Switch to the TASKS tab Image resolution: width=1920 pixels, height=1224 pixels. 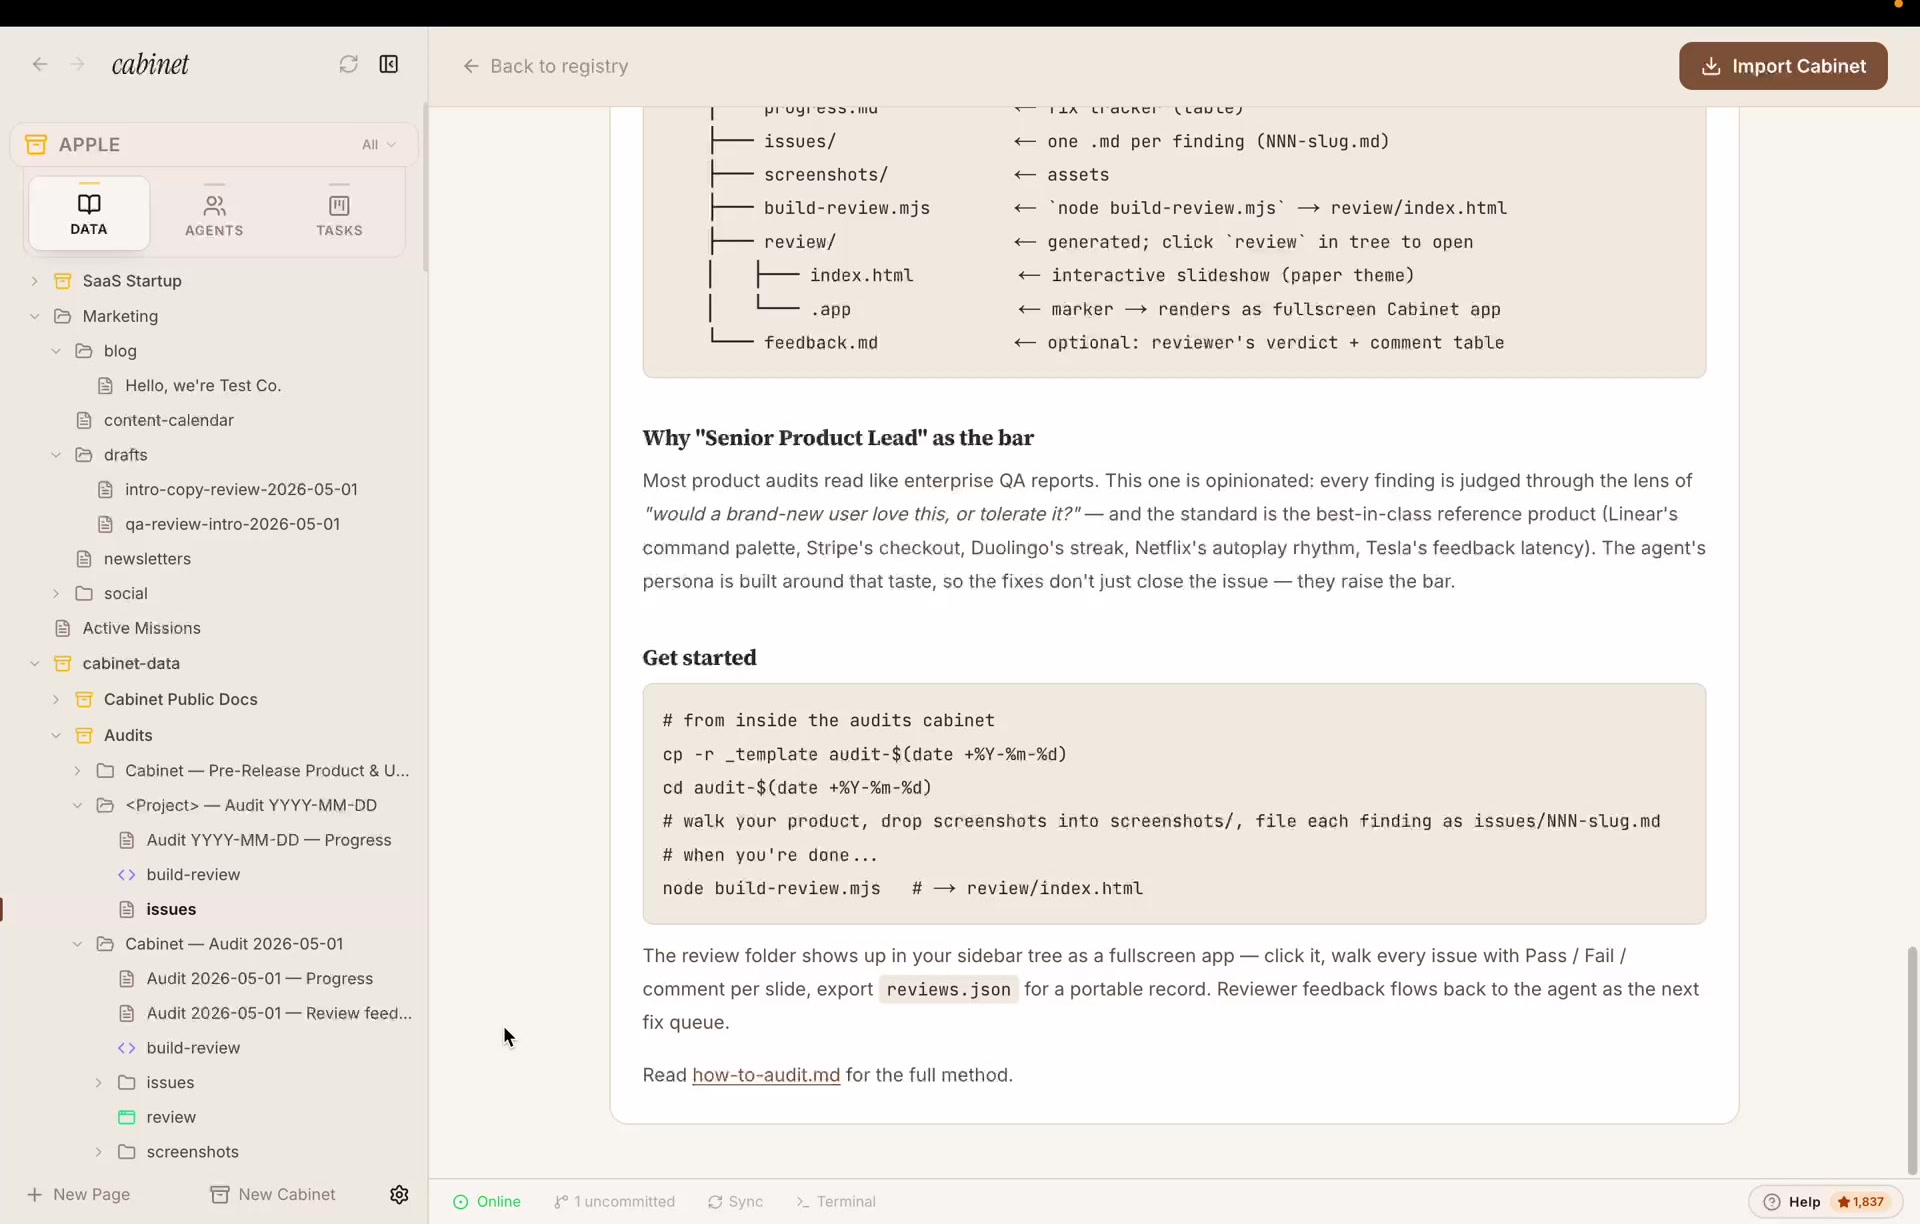pyautogui.click(x=339, y=213)
